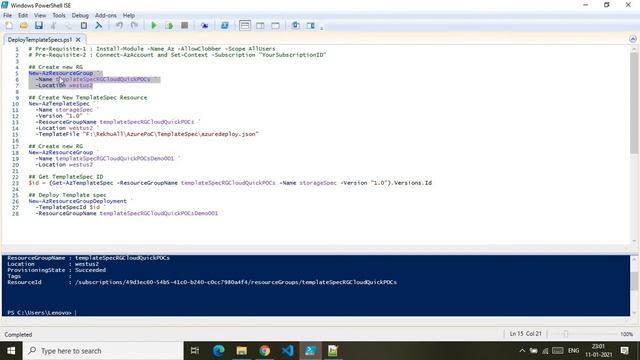Open Task View from the taskbar
640x360 pixels.
tap(195, 351)
